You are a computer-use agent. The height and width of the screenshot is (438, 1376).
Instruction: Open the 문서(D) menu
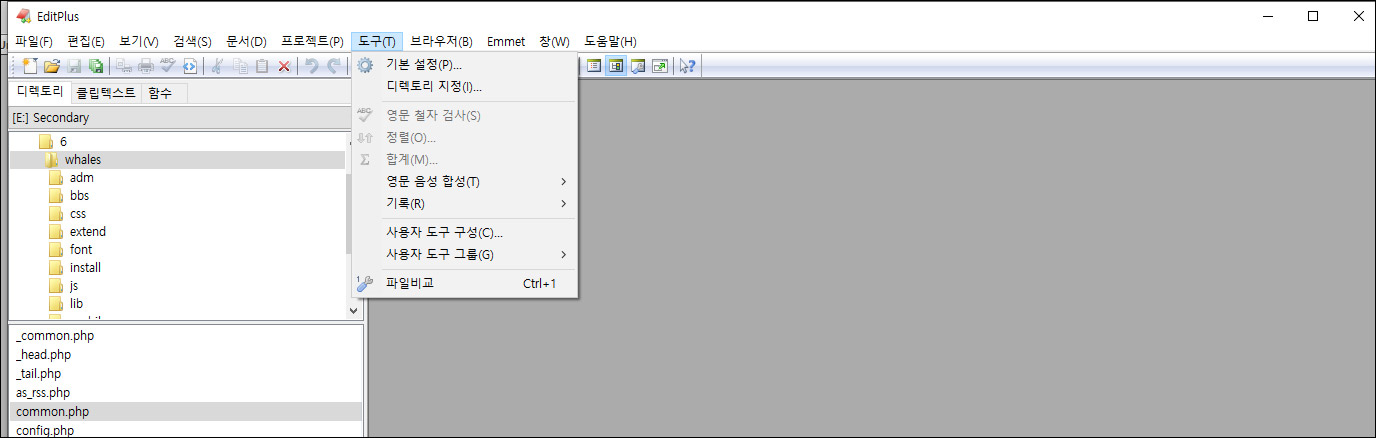pyautogui.click(x=246, y=41)
